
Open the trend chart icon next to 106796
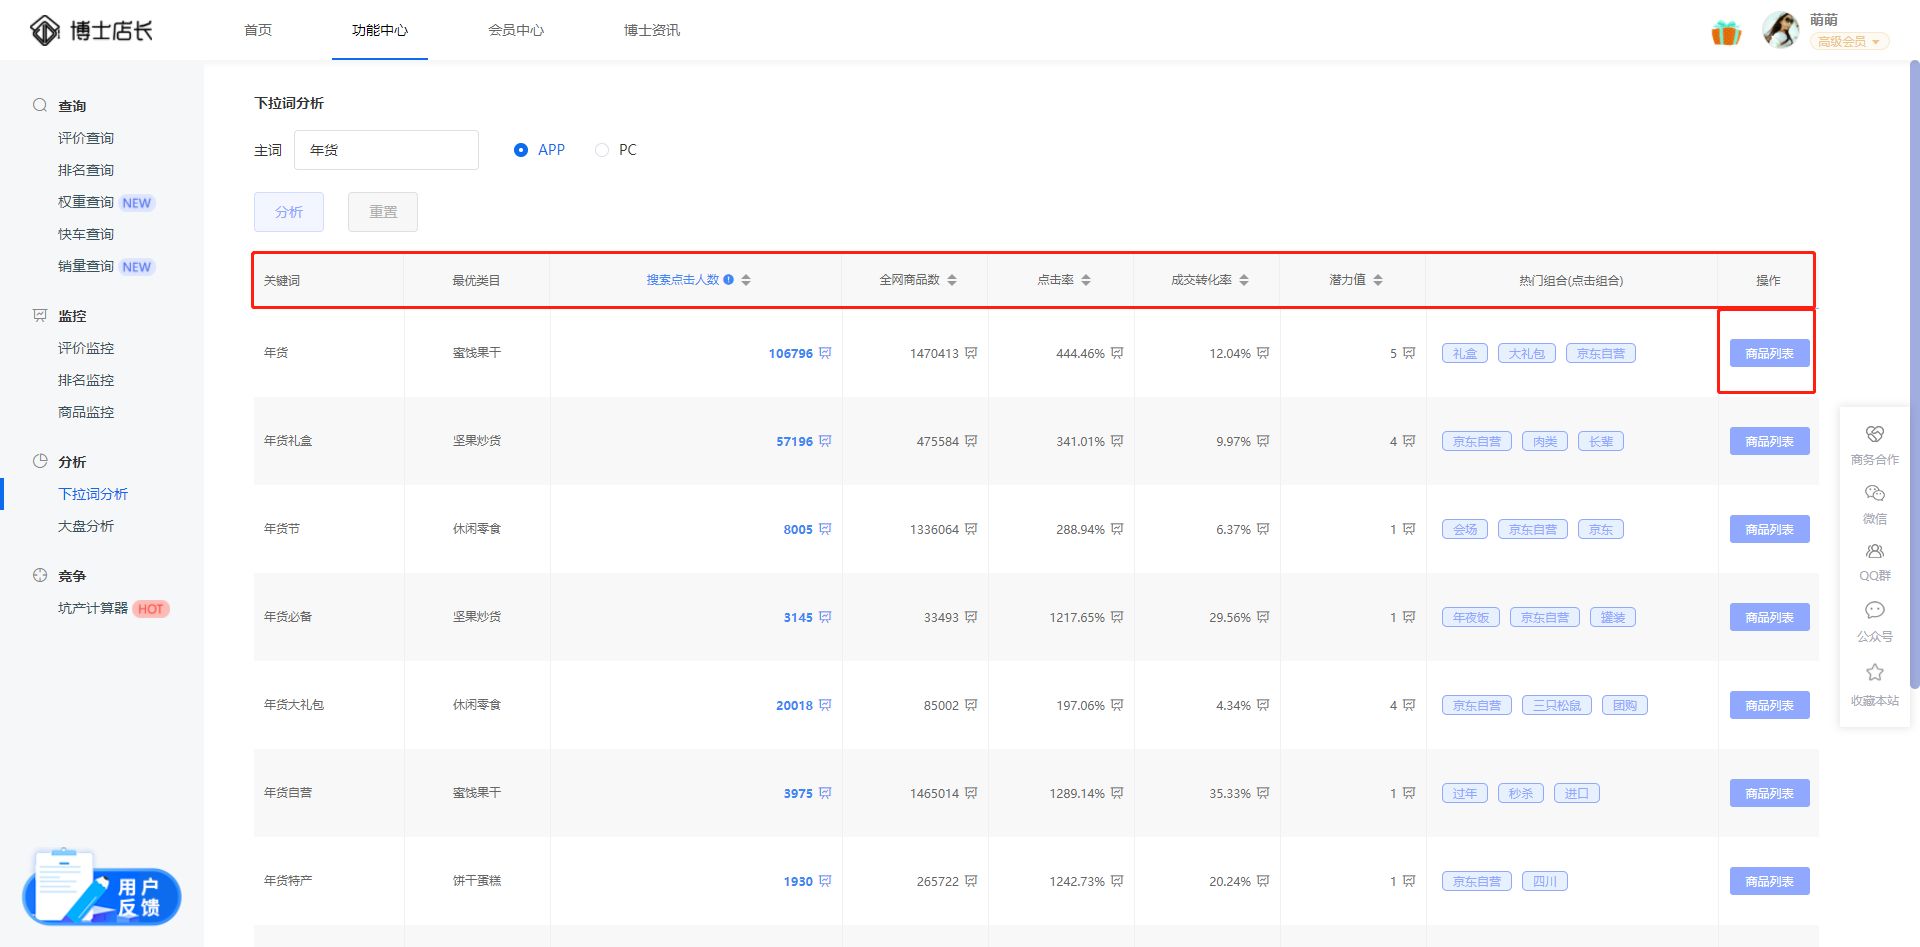[825, 353]
